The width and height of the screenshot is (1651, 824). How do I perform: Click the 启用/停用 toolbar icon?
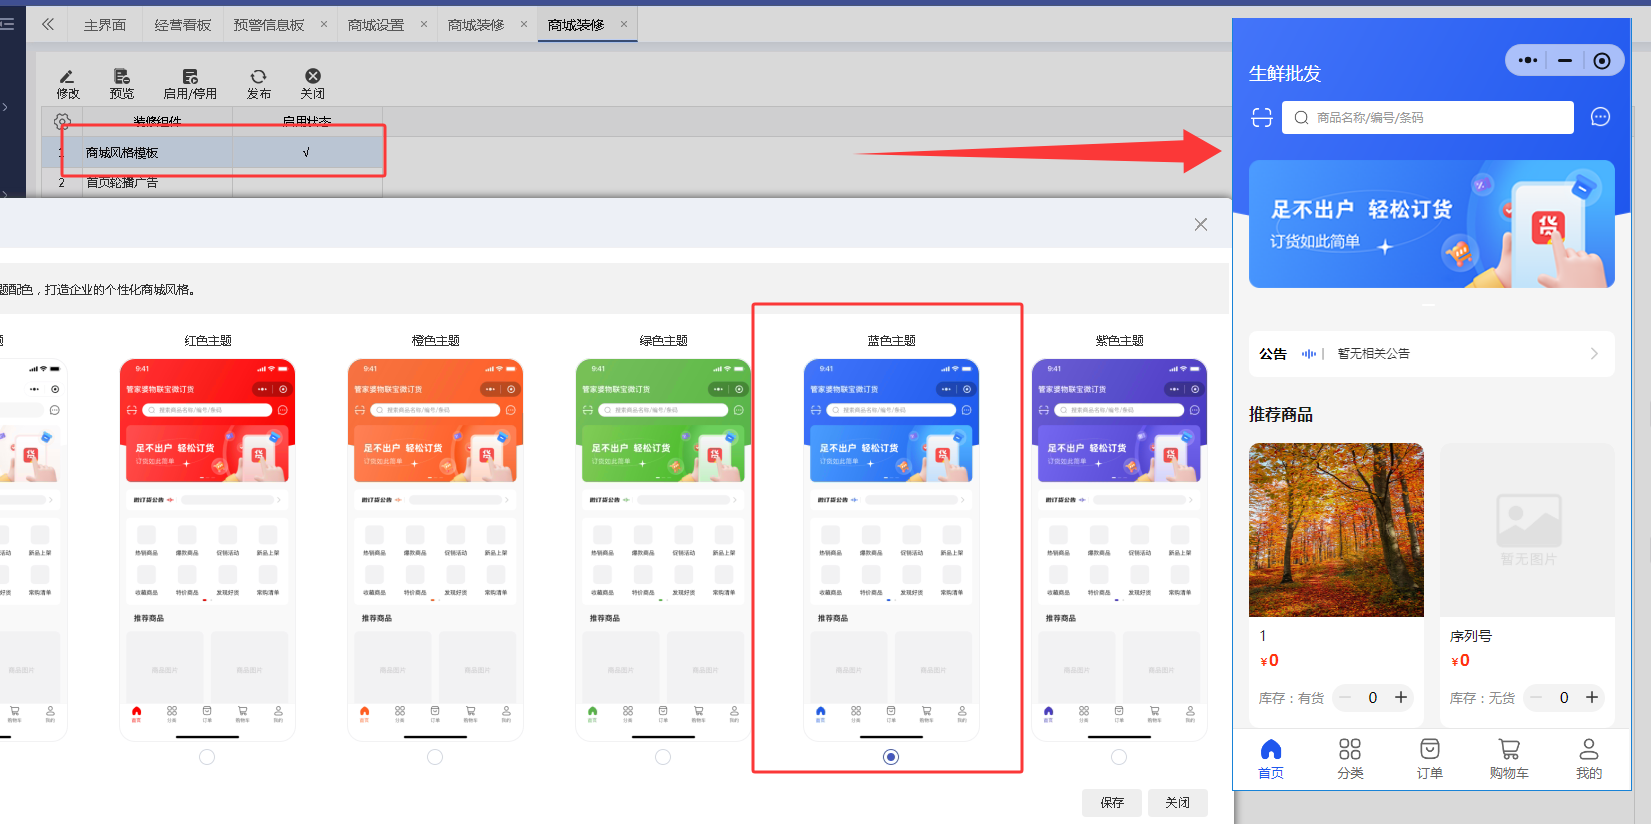(x=190, y=77)
